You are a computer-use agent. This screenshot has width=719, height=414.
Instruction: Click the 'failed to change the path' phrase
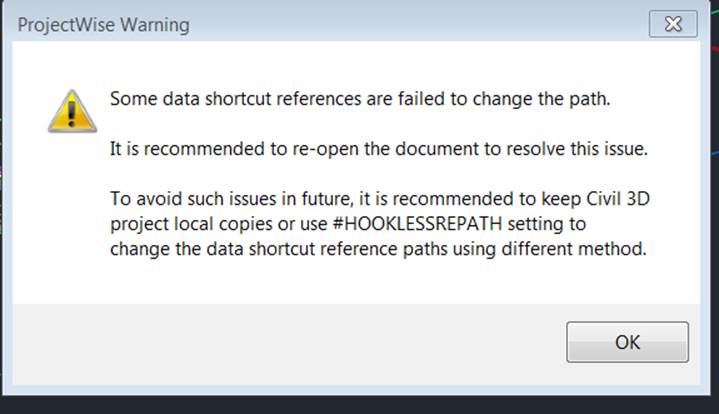click(504, 99)
